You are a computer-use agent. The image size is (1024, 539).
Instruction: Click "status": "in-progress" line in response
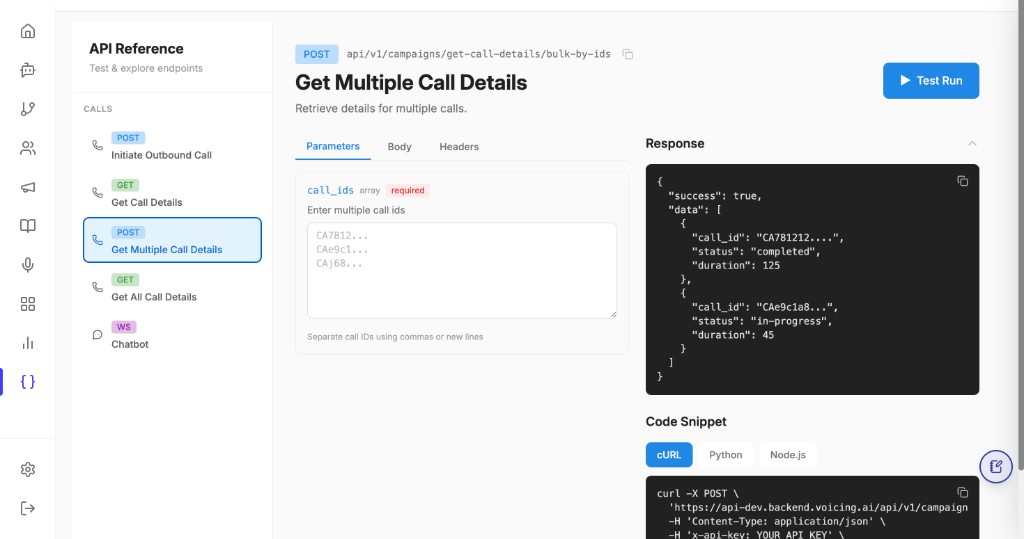tap(761, 321)
